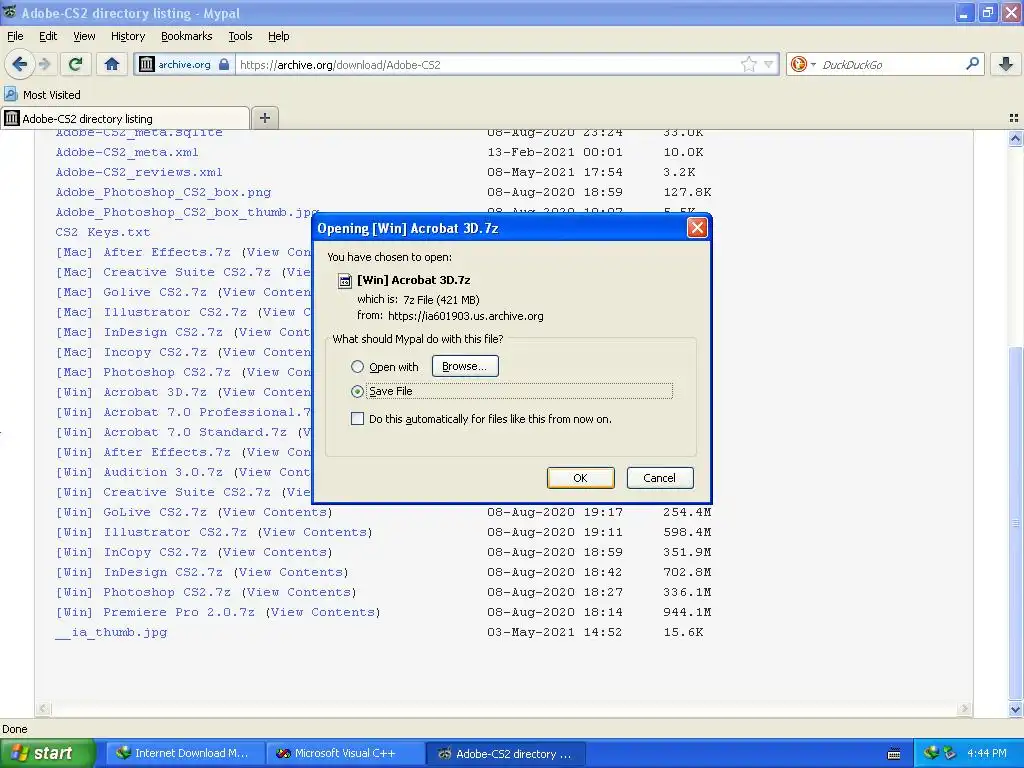Select the Open with radio button
The image size is (1024, 768).
(357, 366)
